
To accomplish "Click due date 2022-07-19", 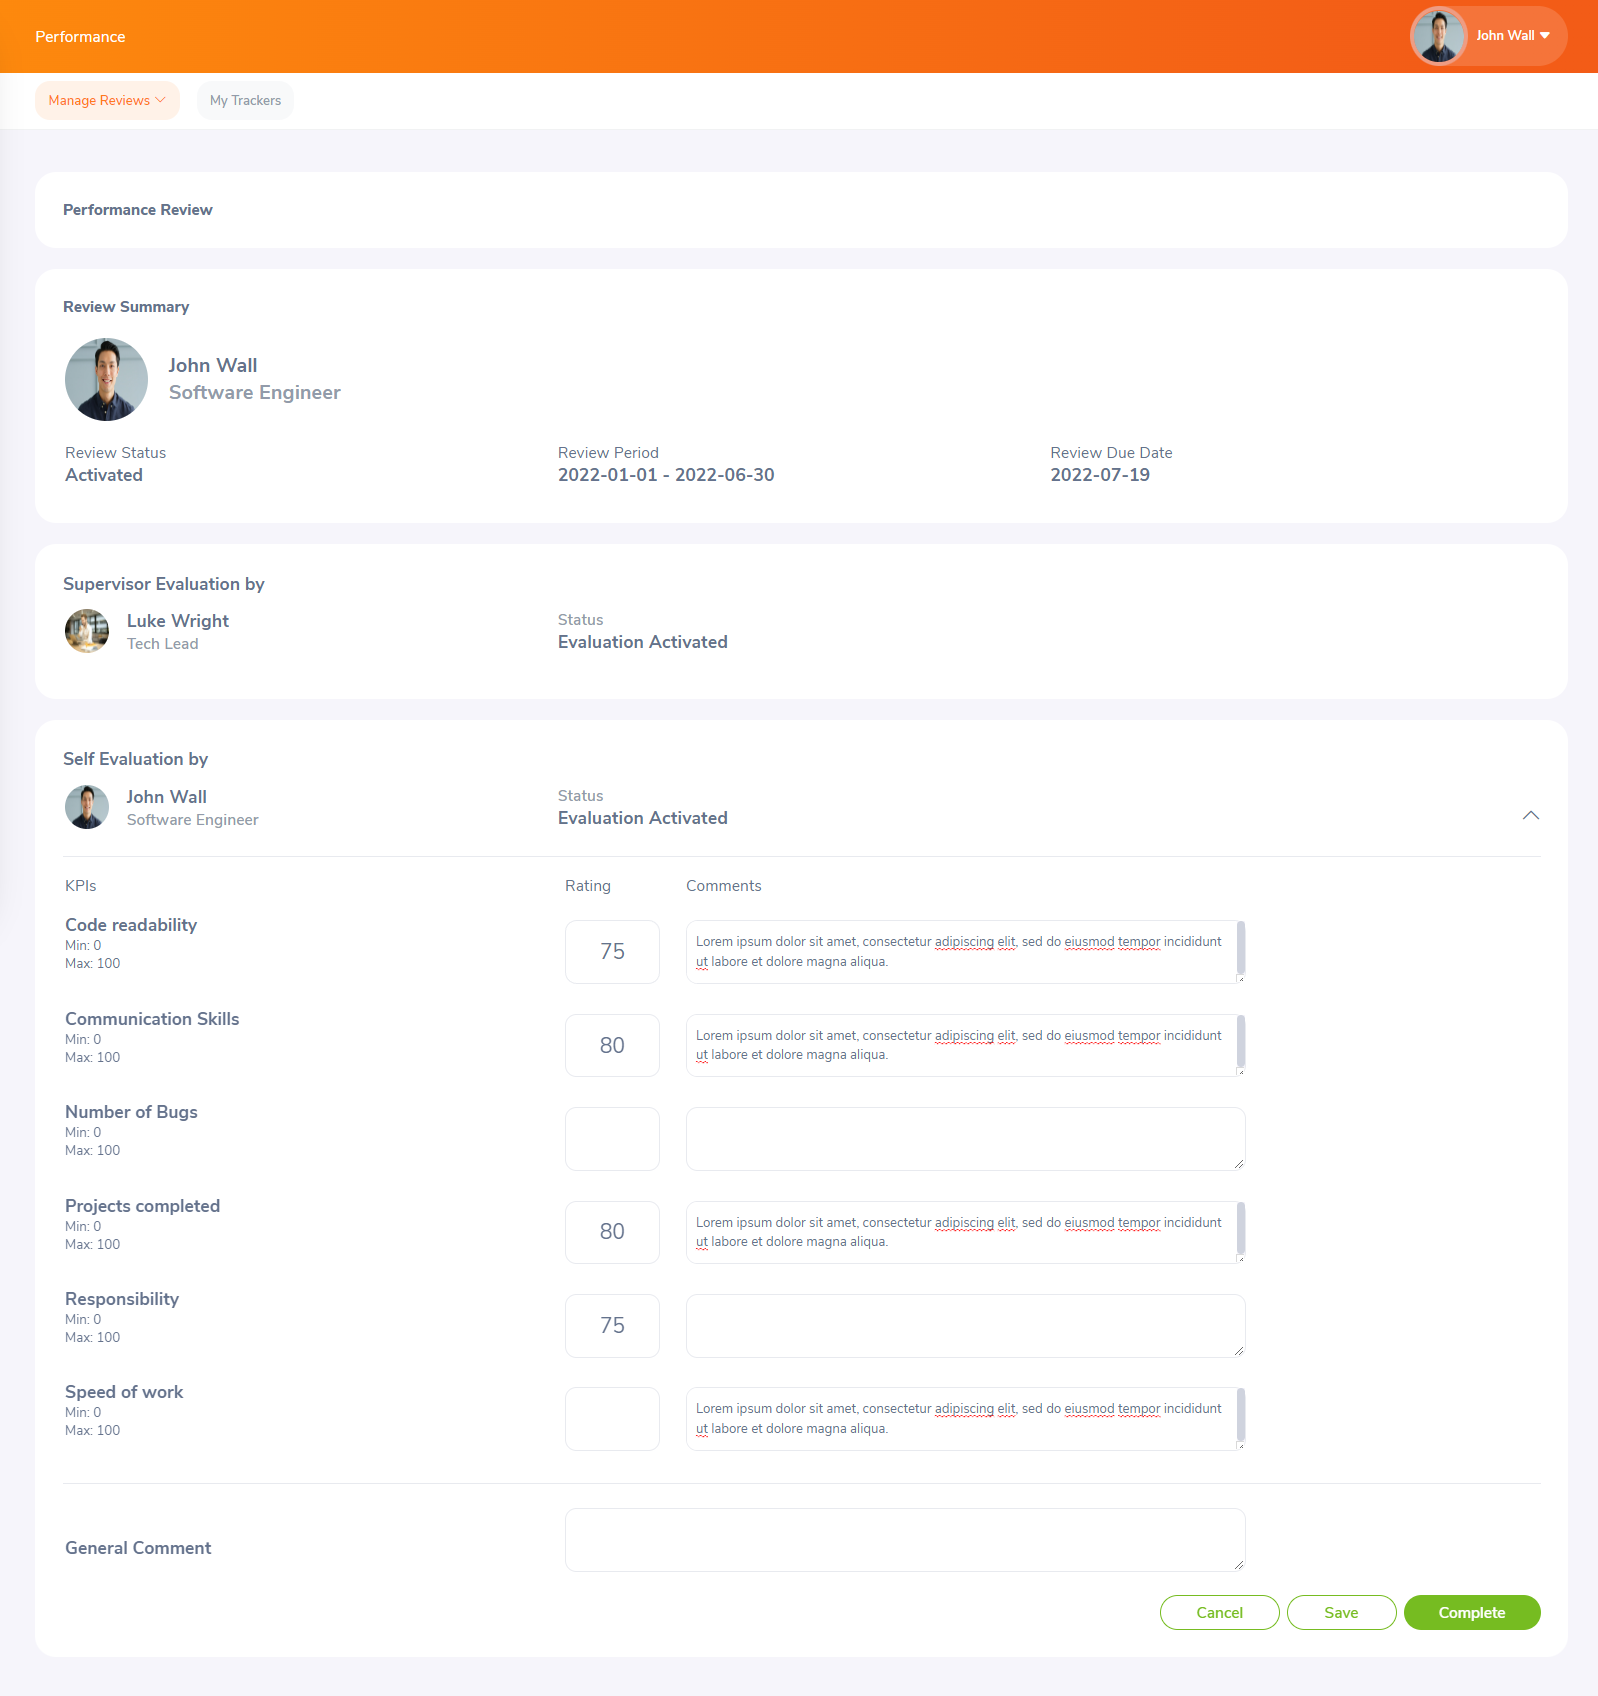I will pyautogui.click(x=1100, y=475).
